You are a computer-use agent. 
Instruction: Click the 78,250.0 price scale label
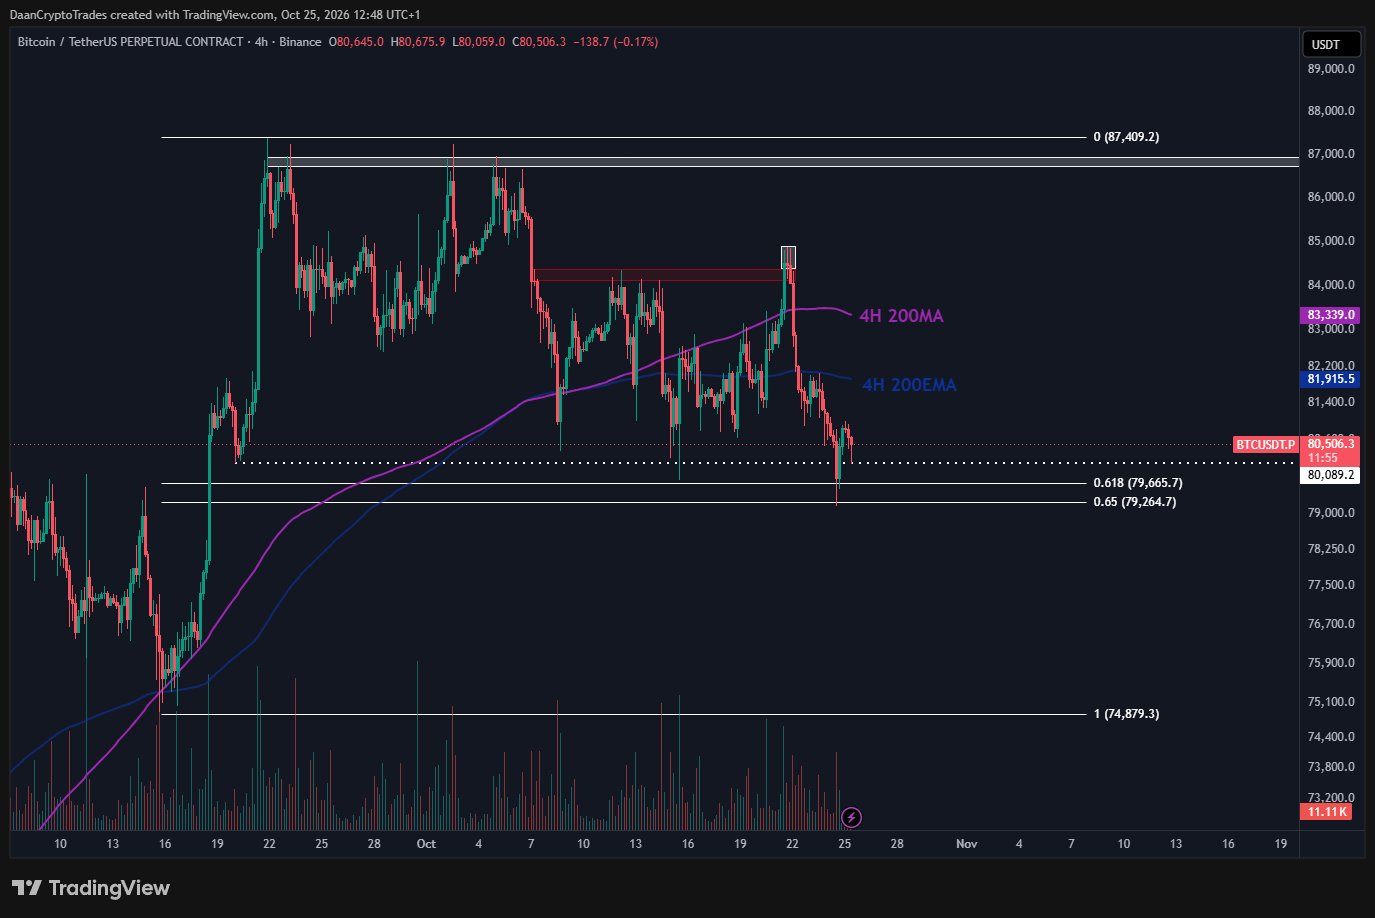point(1331,549)
